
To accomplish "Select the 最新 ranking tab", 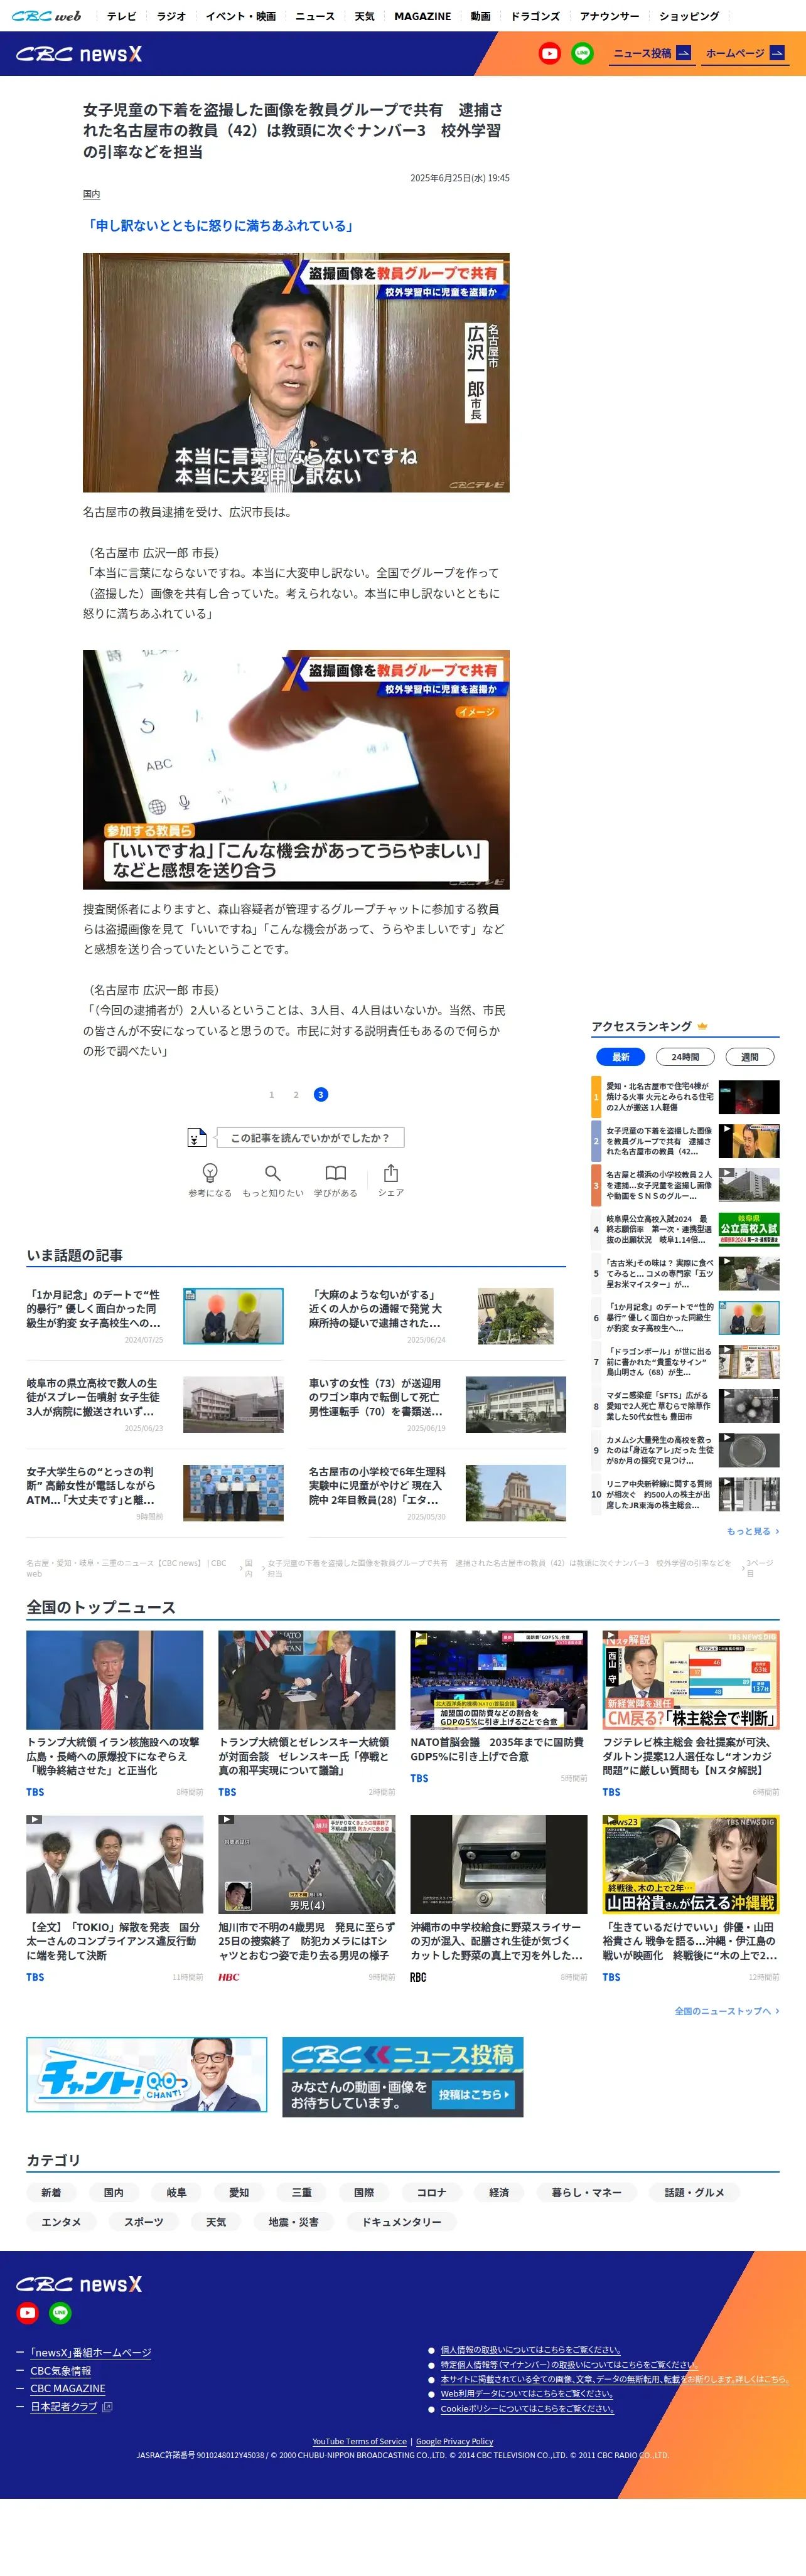I will (x=620, y=1057).
